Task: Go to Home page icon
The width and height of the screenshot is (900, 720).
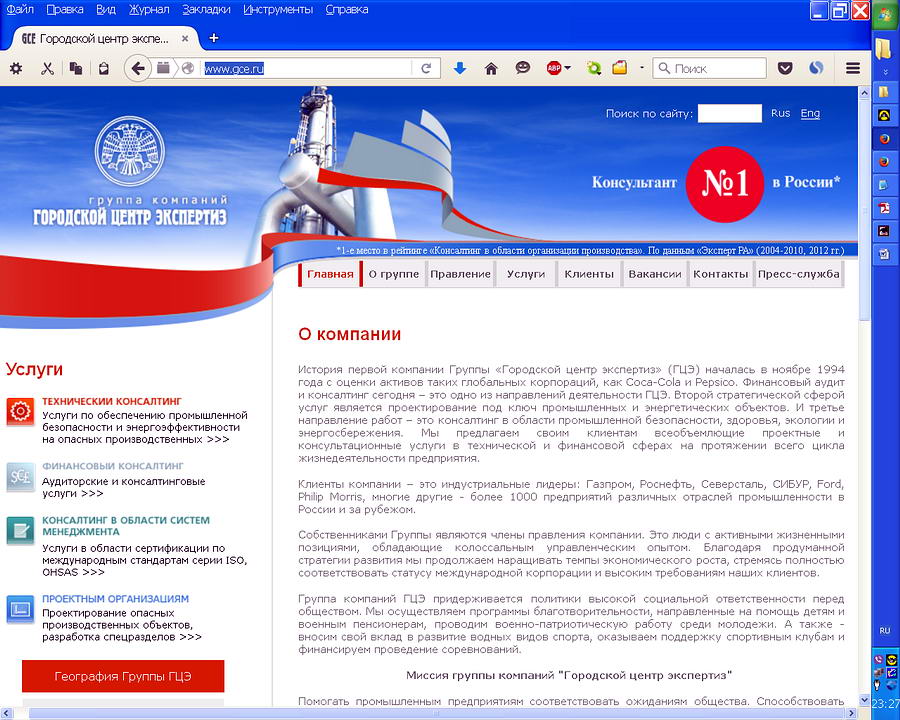Action: coord(491,69)
